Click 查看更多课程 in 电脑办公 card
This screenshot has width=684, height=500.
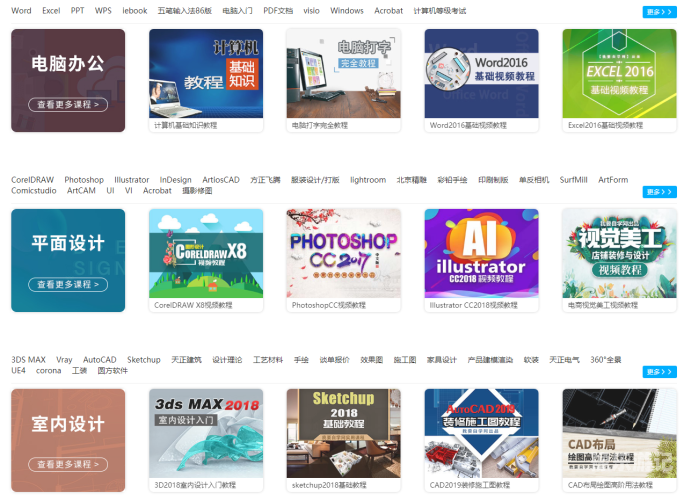click(68, 104)
